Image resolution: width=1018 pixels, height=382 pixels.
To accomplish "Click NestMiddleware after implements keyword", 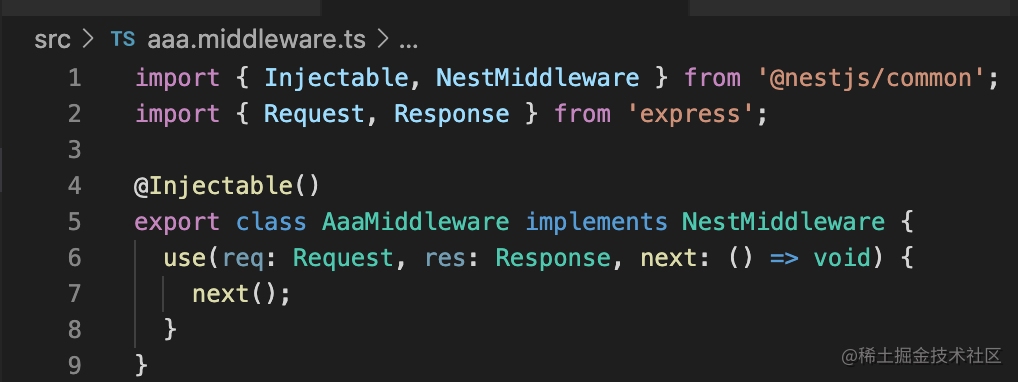I will [x=783, y=222].
